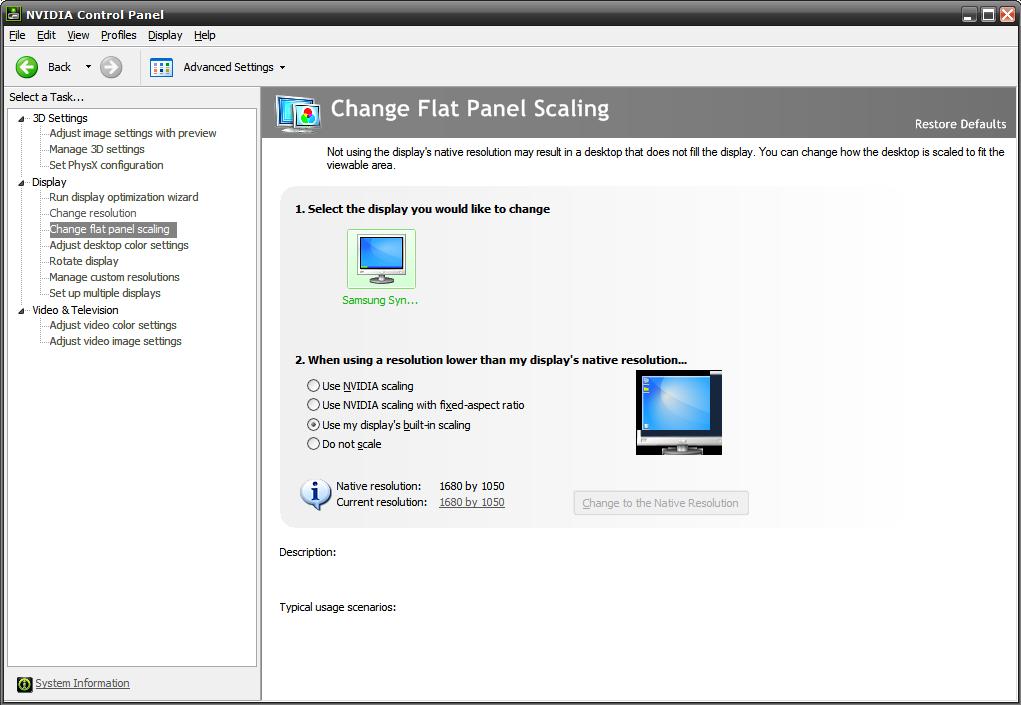Open Adjust video color settings

(x=113, y=325)
